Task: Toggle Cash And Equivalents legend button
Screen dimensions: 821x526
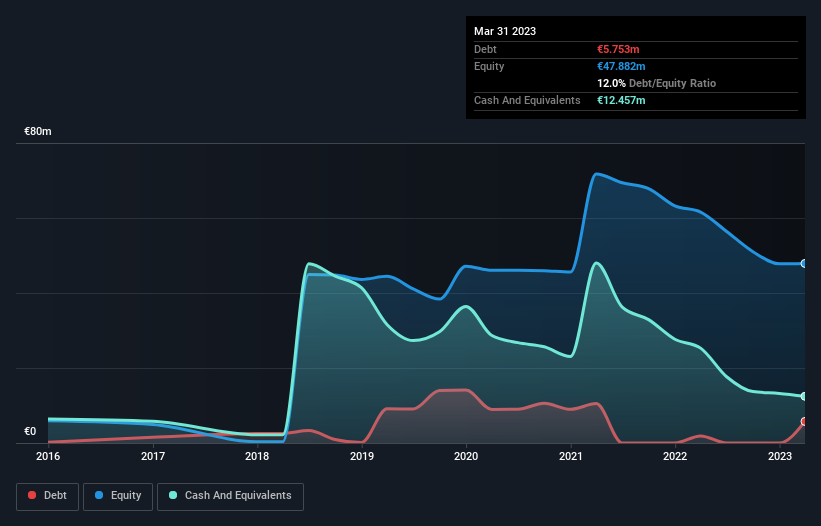Action: (230, 496)
